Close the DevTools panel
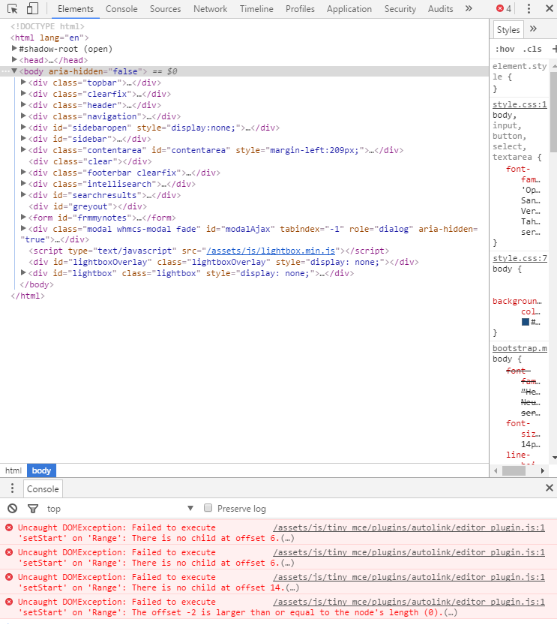The image size is (559, 624). pyautogui.click(x=549, y=8)
